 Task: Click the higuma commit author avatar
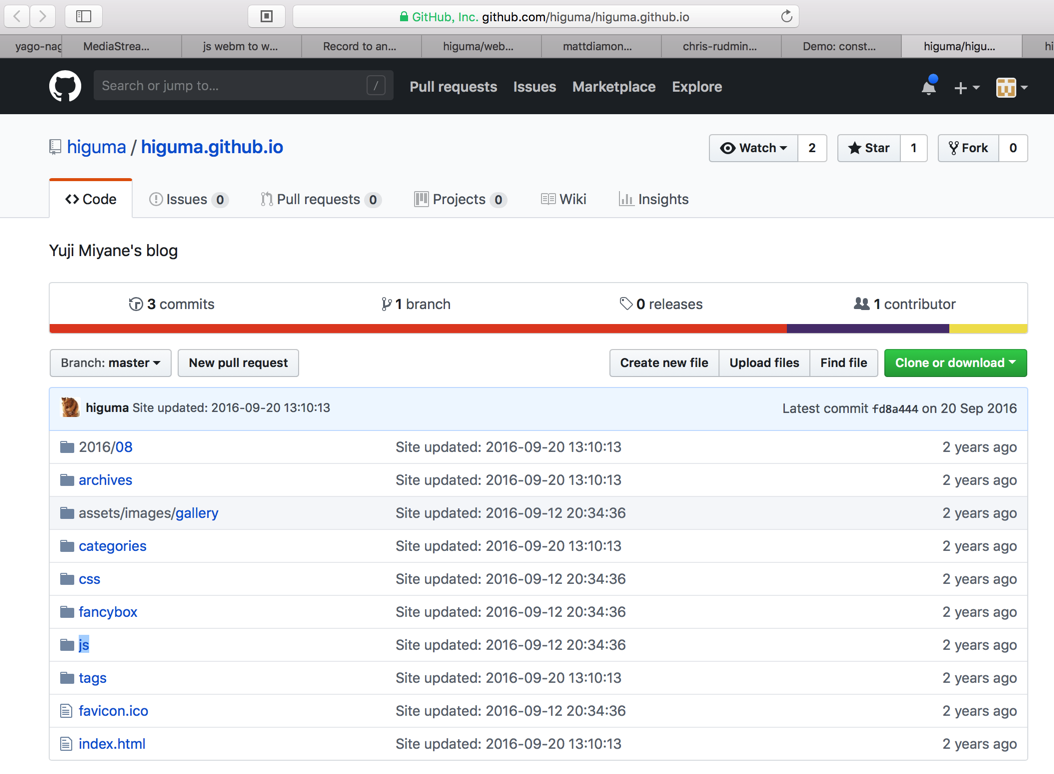pyautogui.click(x=71, y=408)
